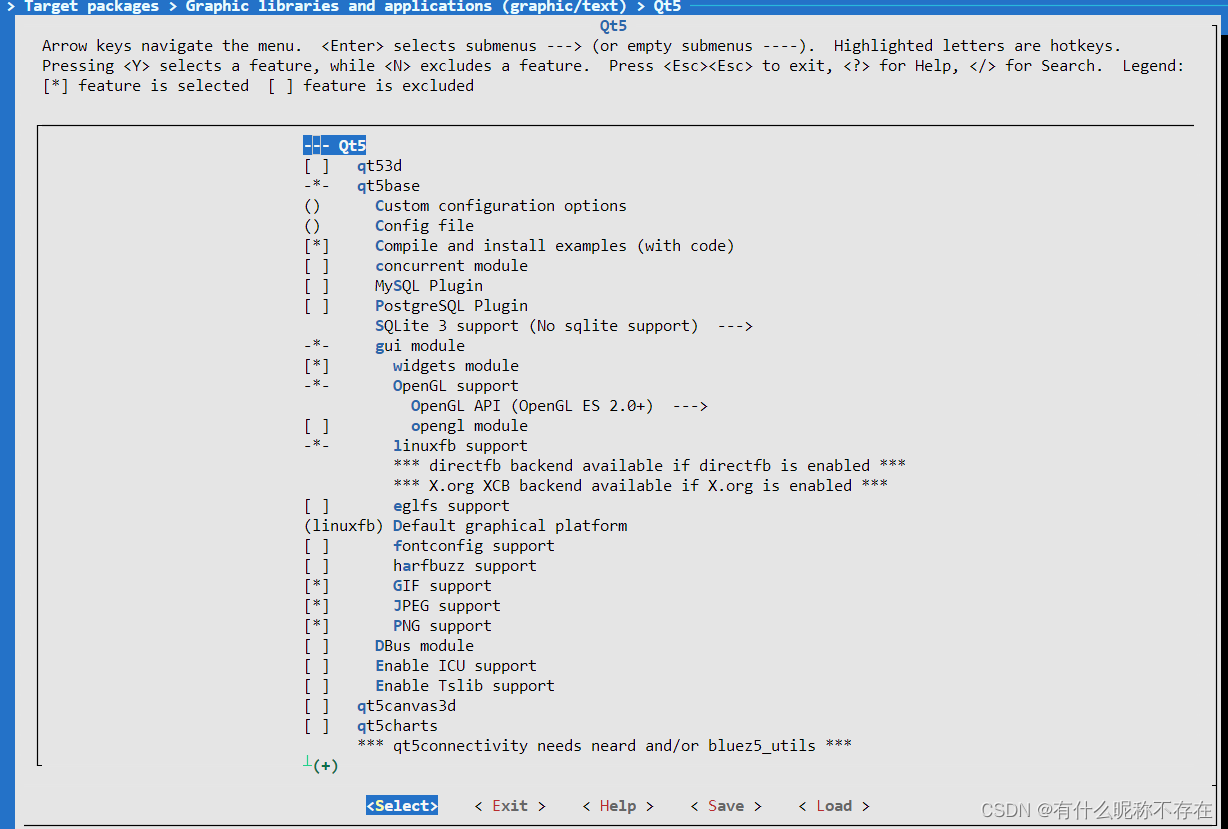Select the OpenGL support entry
Viewport: 1228px width, 829px height.
[411, 386]
